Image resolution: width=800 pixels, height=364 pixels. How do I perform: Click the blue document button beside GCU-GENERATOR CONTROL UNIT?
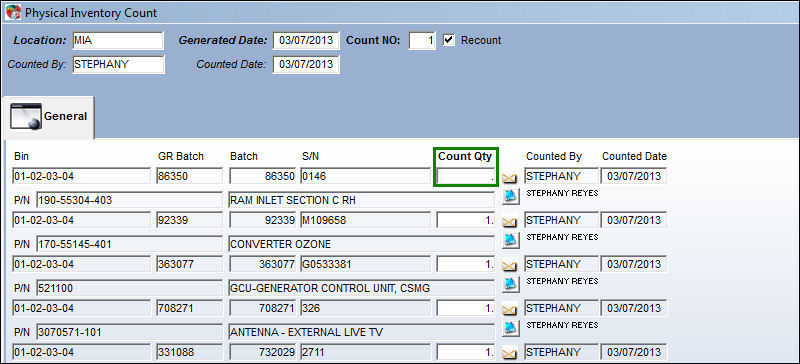(511, 284)
